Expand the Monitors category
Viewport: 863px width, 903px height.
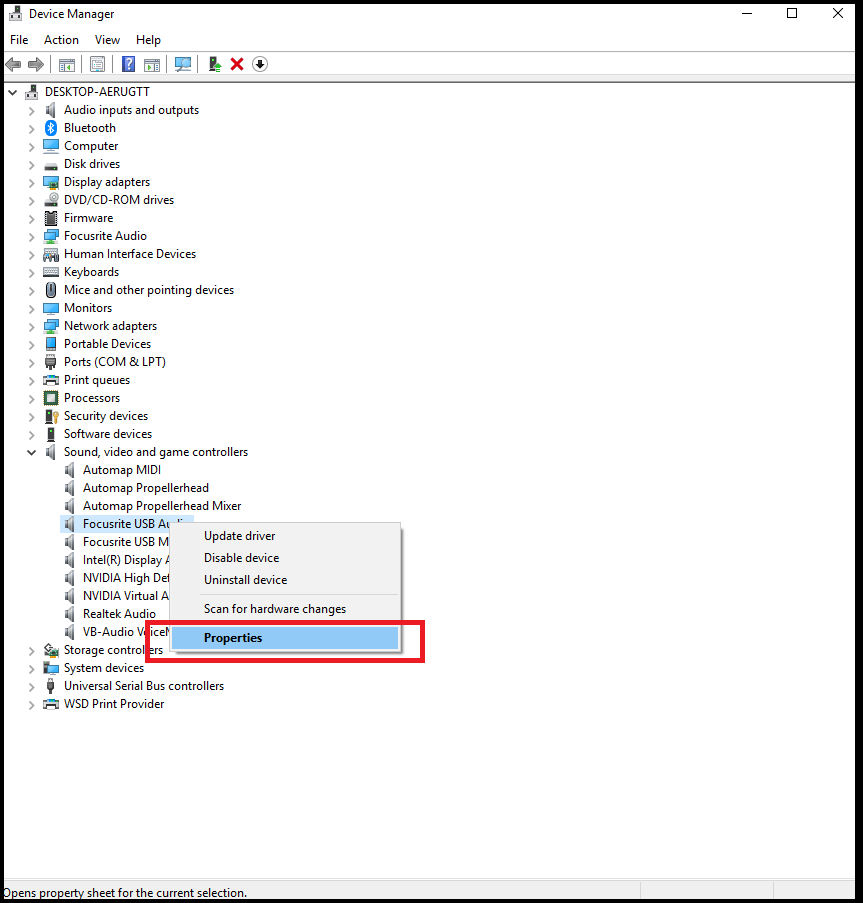pyautogui.click(x=32, y=309)
